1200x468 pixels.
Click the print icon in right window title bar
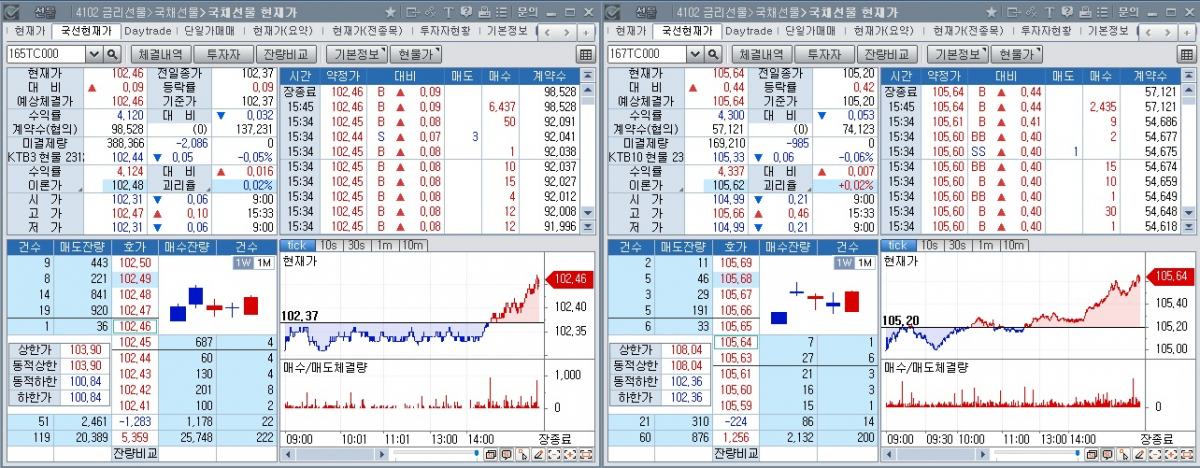1085,12
